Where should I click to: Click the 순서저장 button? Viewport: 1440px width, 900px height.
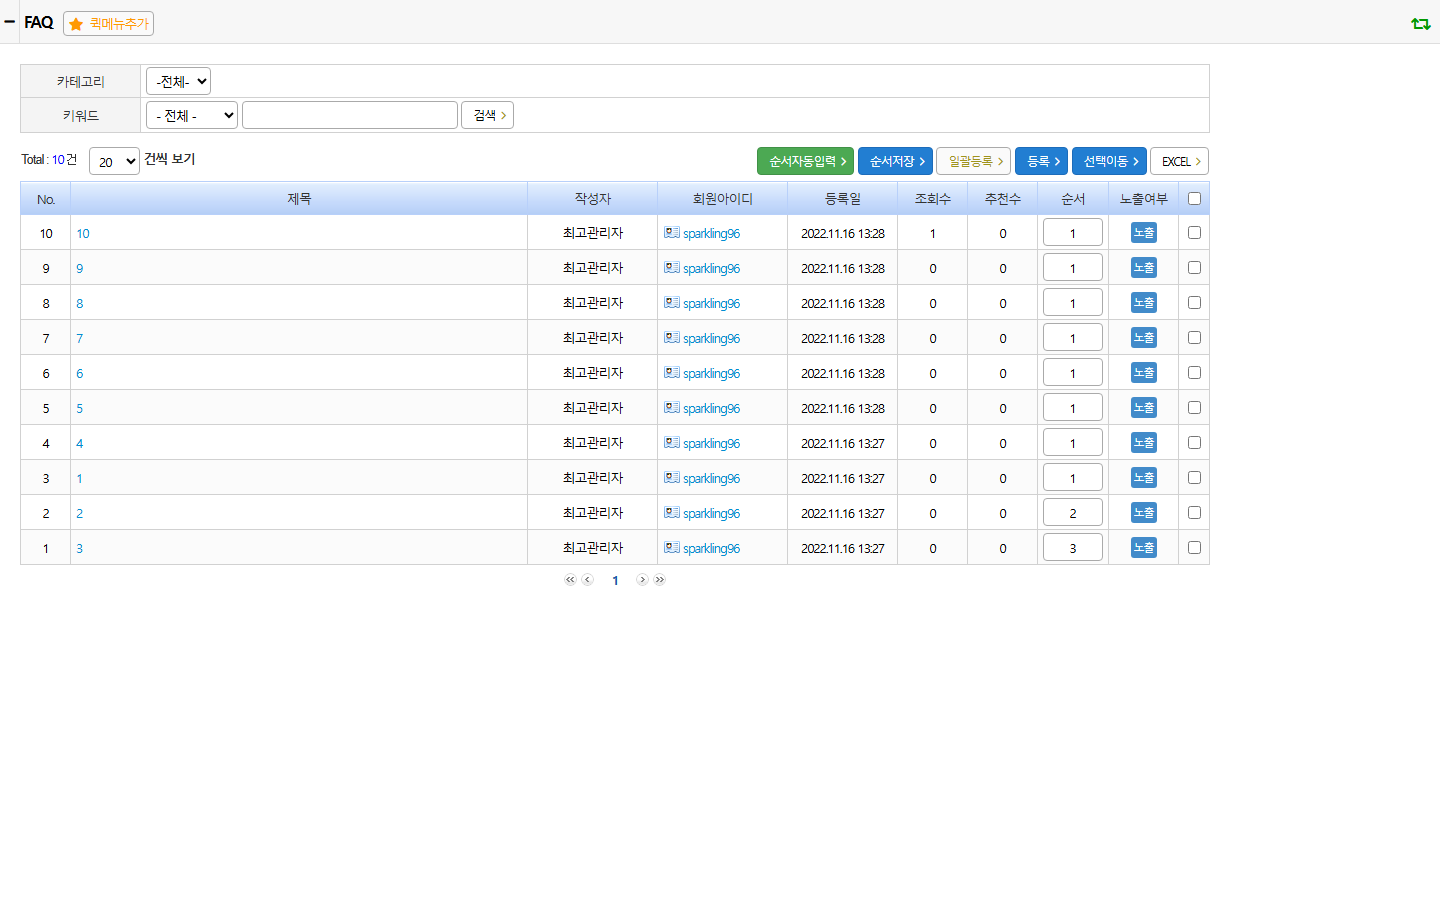pyautogui.click(x=896, y=161)
